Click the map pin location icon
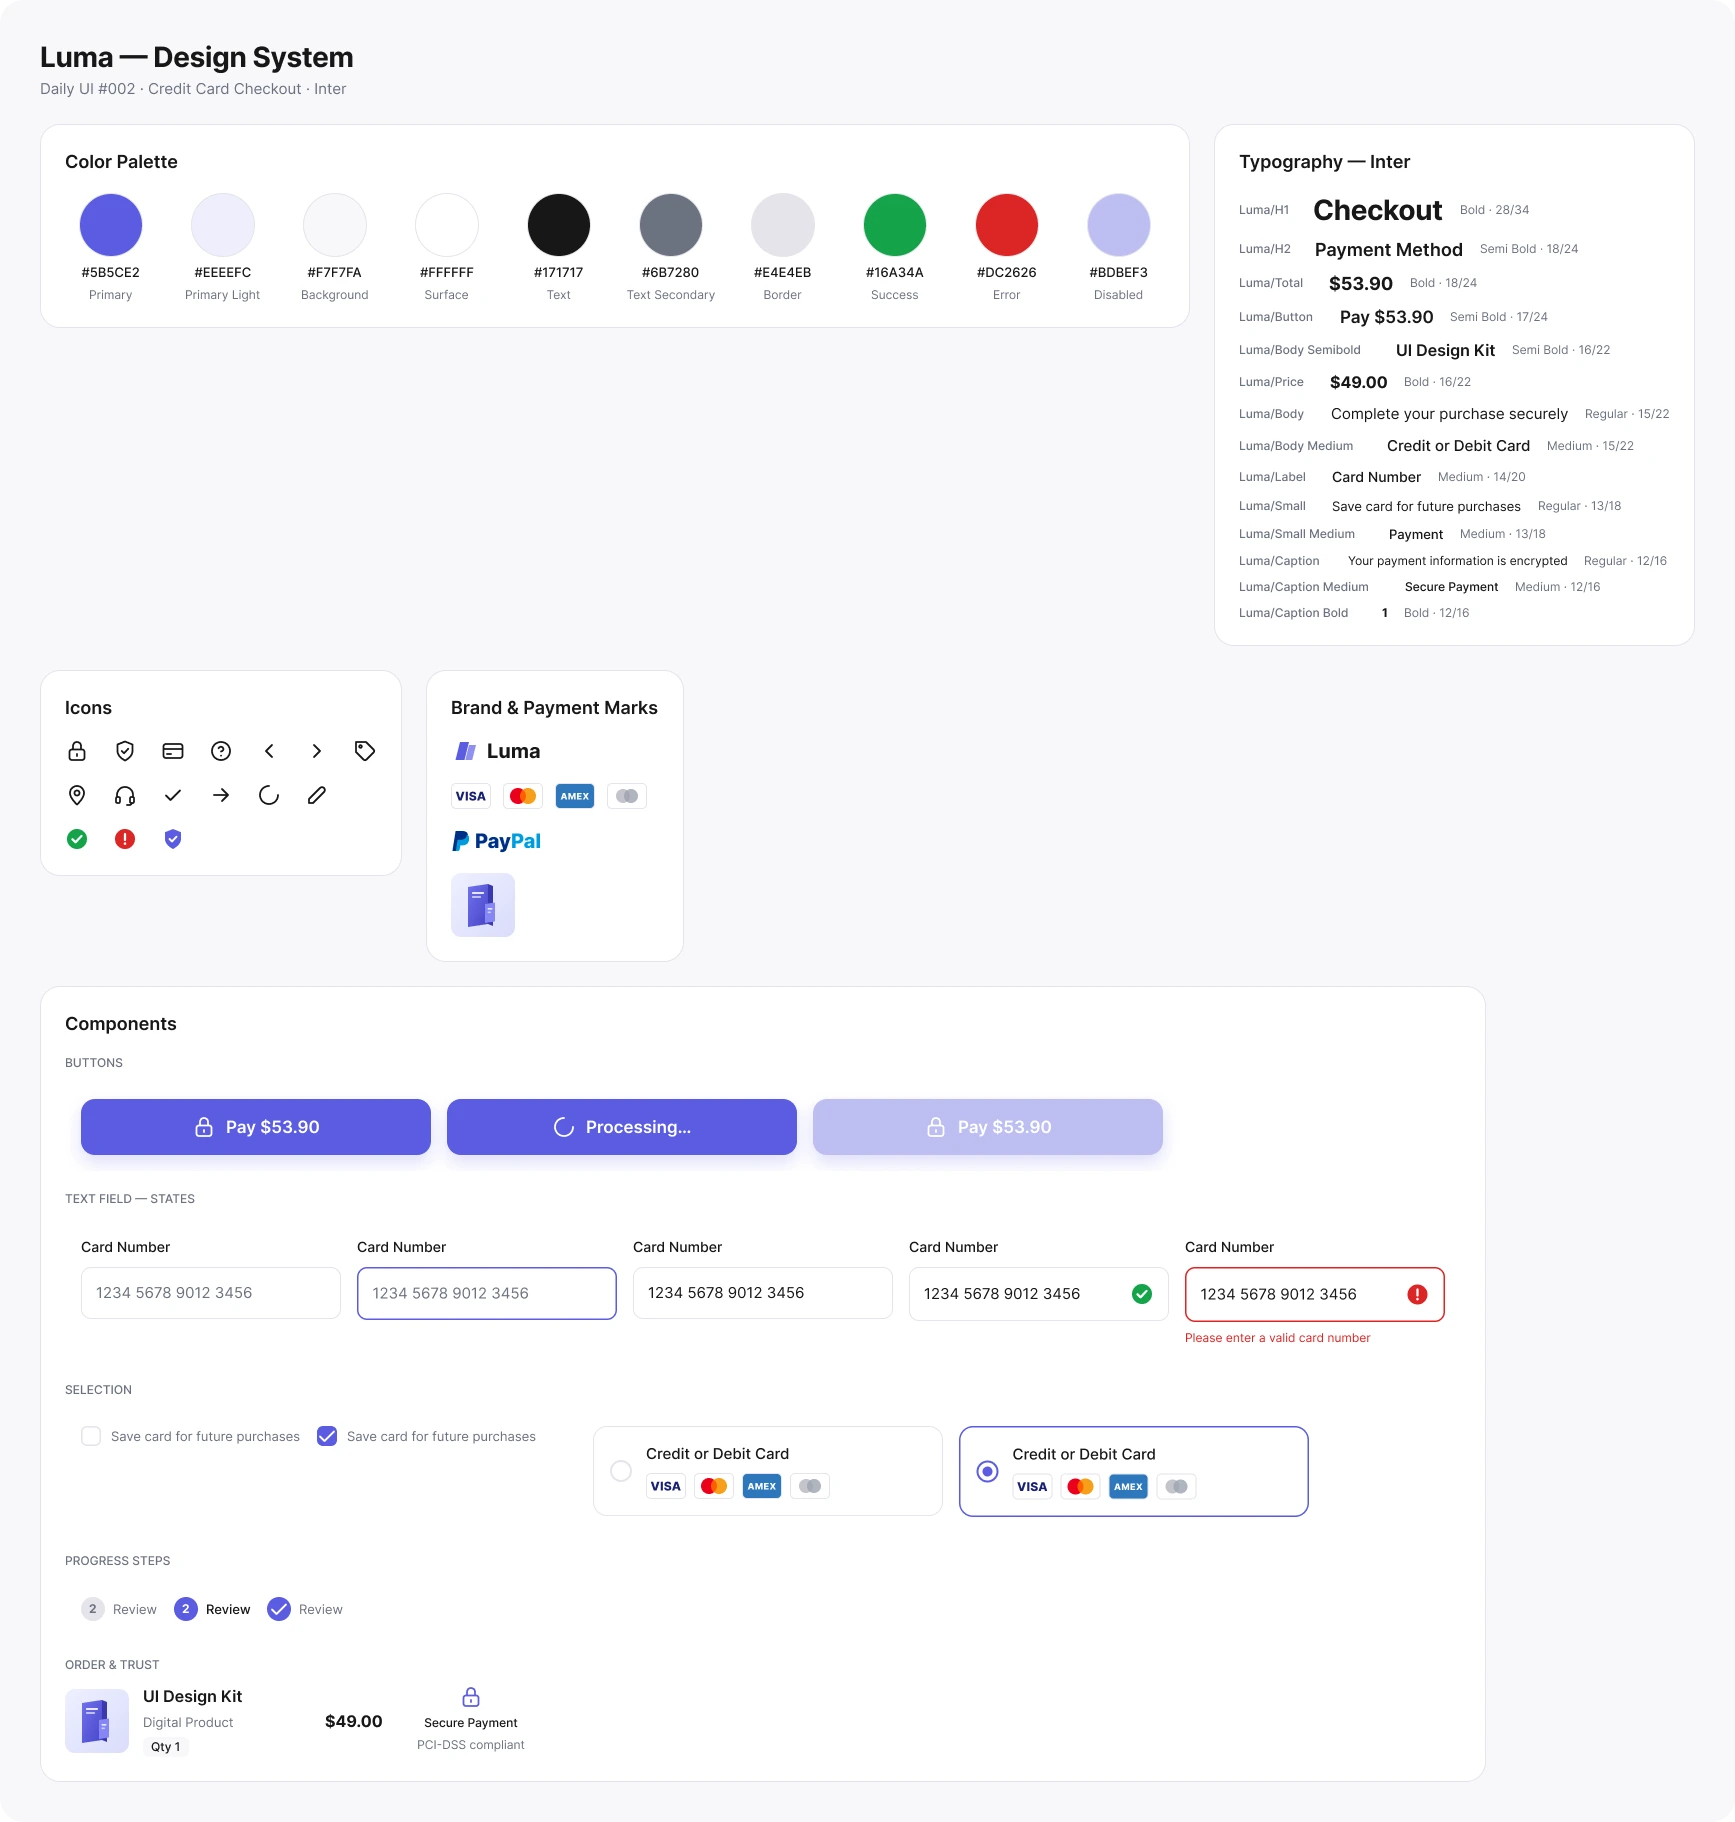 click(x=77, y=795)
